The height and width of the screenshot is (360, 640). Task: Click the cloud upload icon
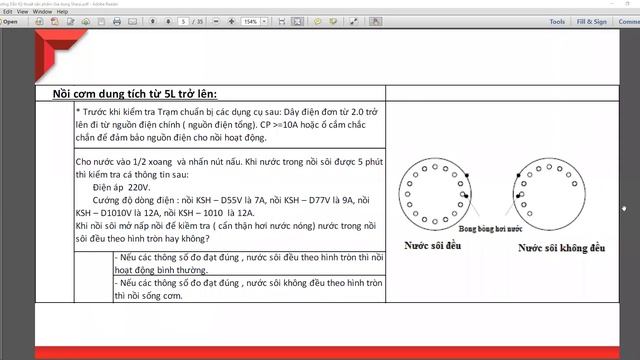click(86, 21)
